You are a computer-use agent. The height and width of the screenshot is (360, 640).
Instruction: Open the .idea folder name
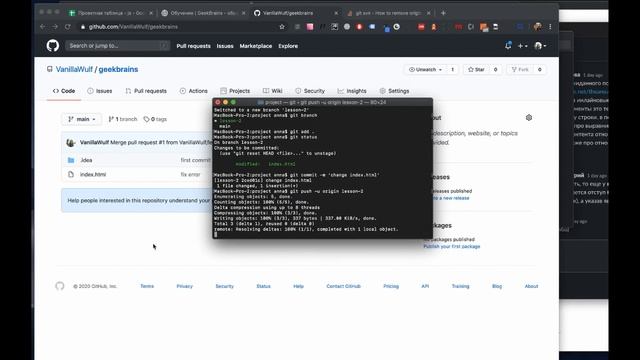click(86, 160)
